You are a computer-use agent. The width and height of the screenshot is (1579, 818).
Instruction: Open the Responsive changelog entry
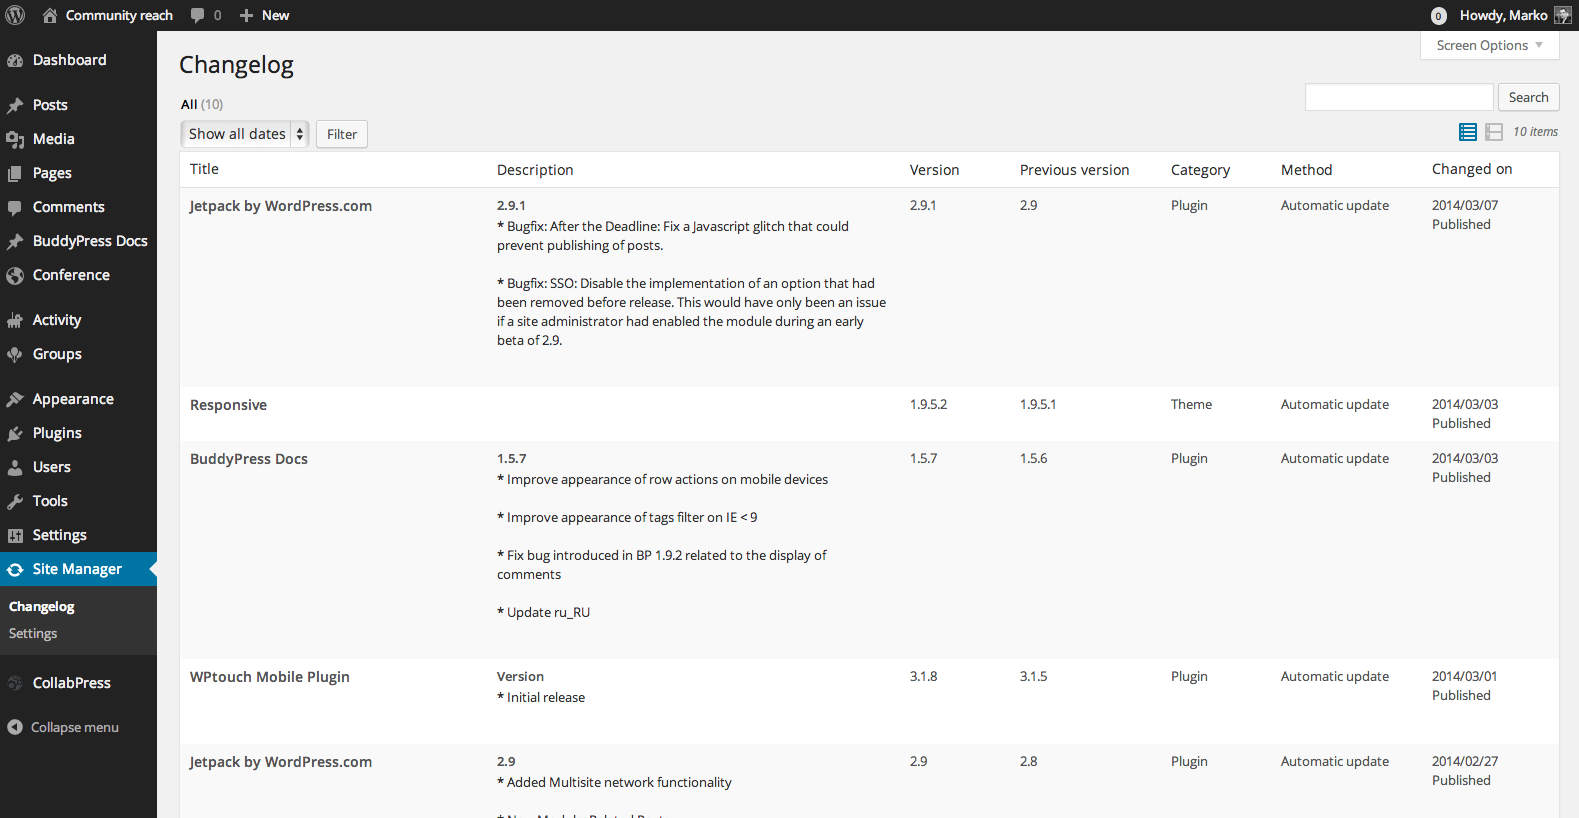[228, 405]
